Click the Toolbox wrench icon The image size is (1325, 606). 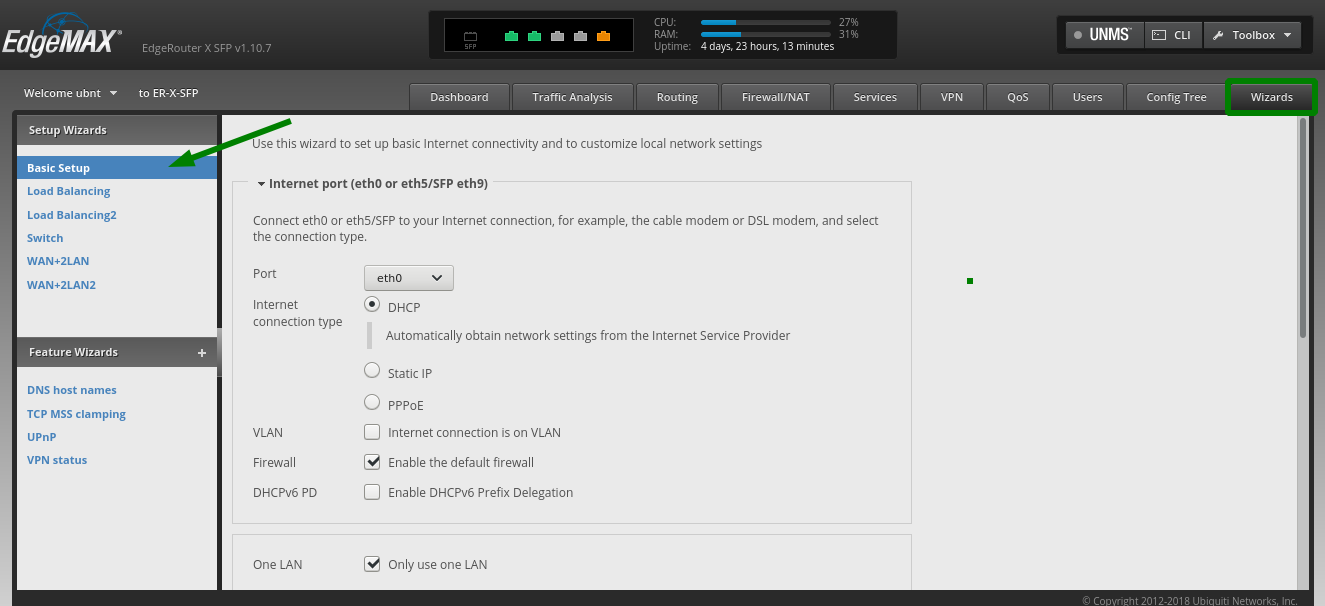point(1221,33)
